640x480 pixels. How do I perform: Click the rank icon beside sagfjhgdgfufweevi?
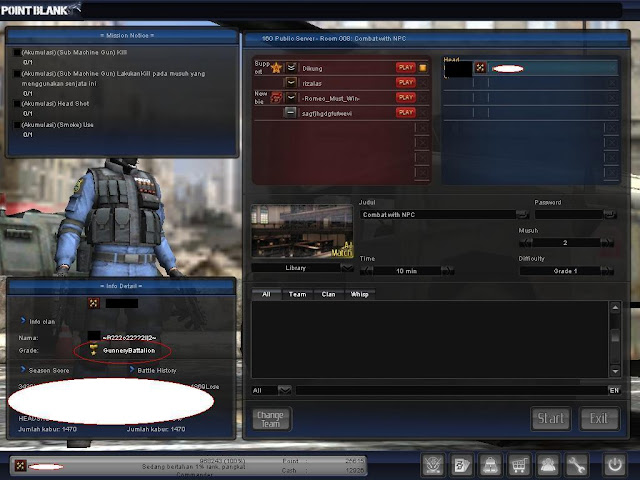coord(290,113)
